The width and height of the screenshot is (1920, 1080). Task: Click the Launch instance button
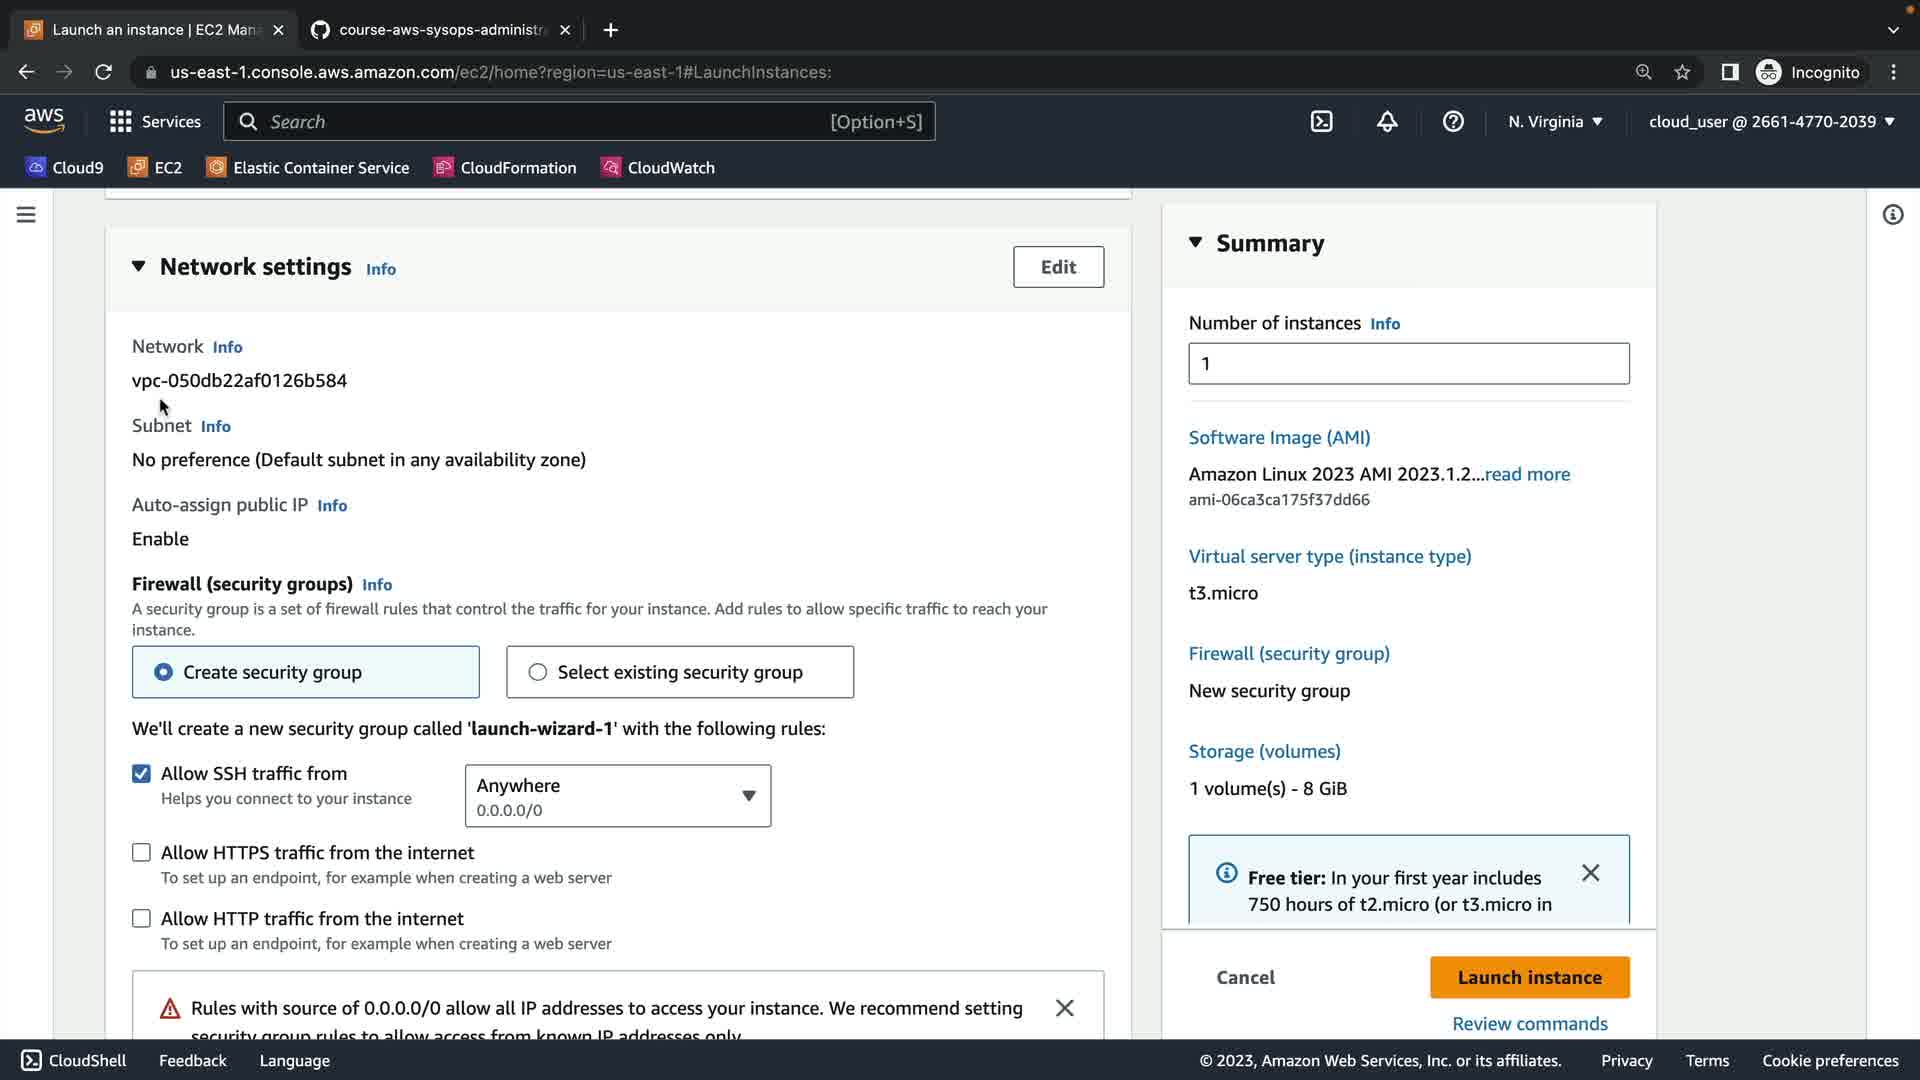[1529, 977]
